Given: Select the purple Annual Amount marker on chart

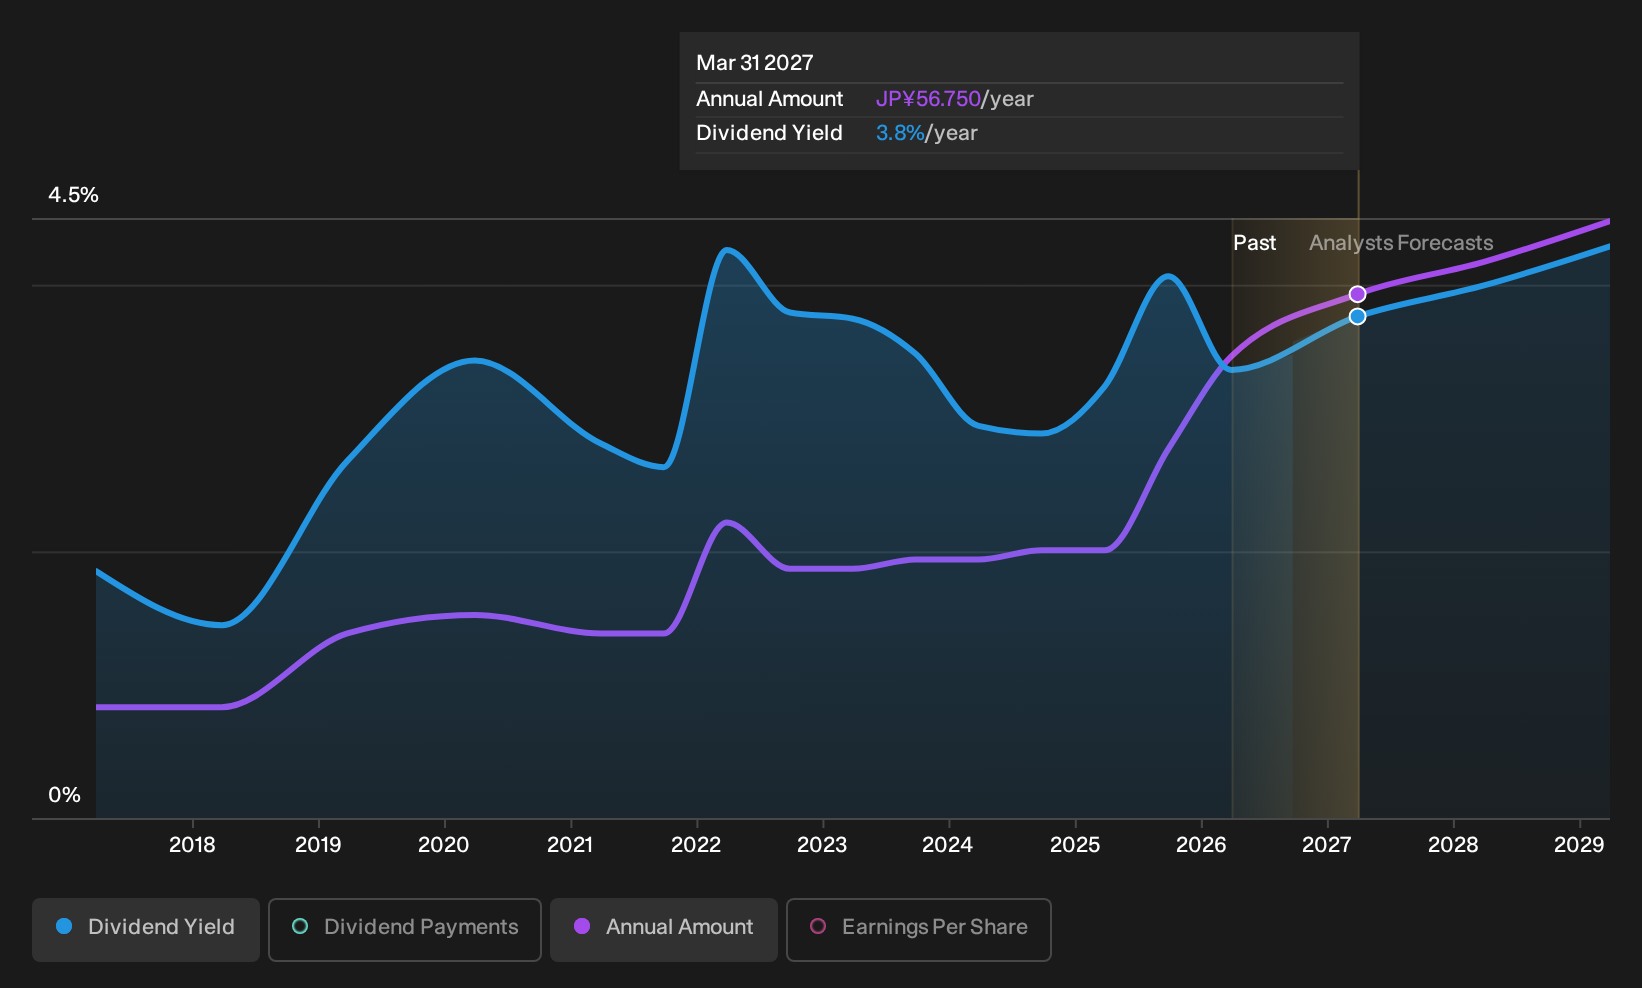Looking at the screenshot, I should click(x=1357, y=294).
